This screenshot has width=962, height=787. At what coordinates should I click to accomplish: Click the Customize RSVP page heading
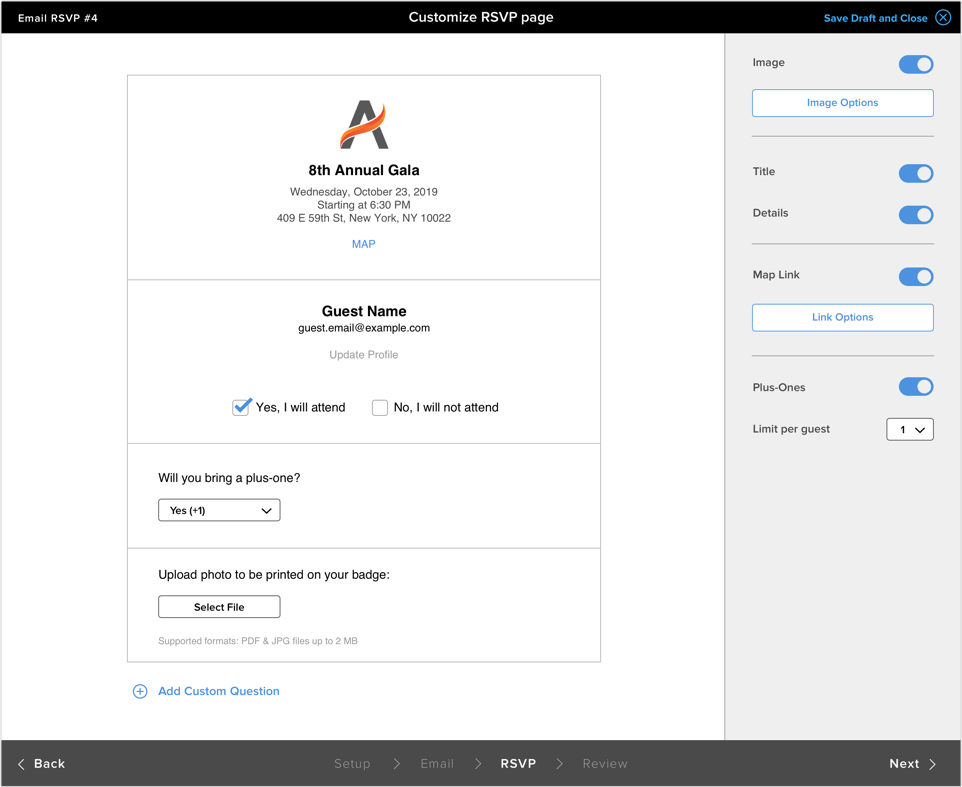tap(481, 17)
